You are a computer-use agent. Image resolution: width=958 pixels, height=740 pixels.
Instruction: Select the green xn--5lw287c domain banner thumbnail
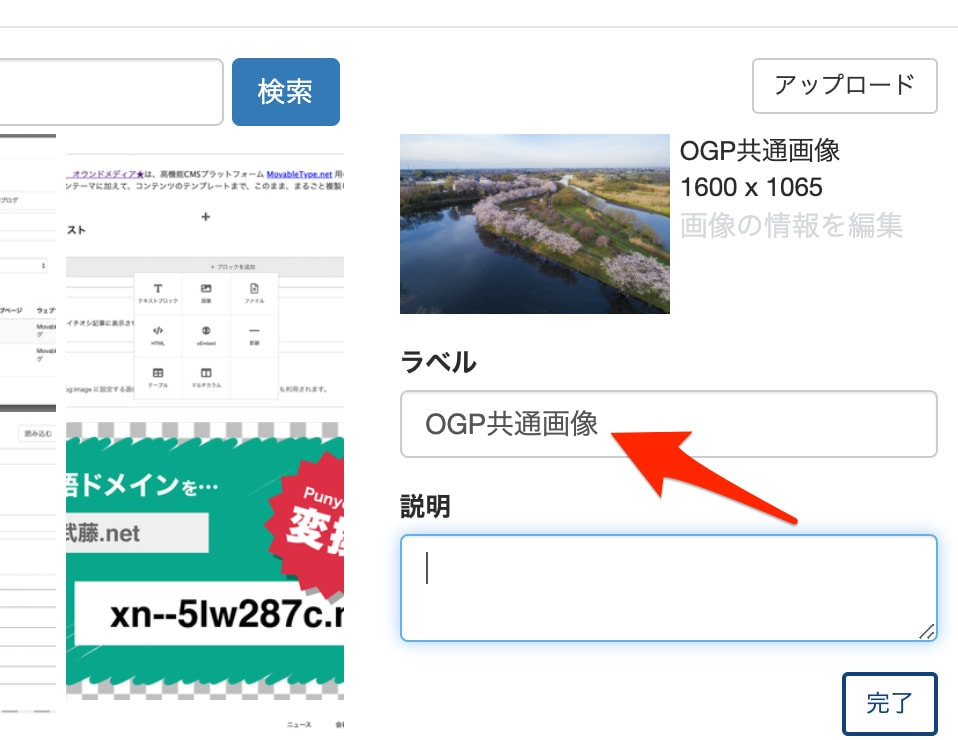(x=205, y=561)
